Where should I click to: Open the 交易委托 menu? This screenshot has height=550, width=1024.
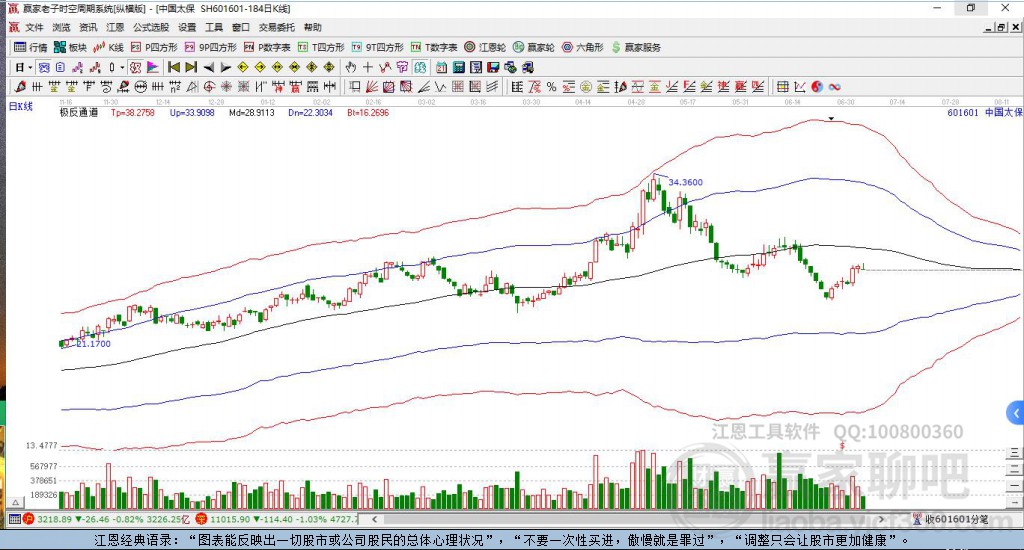coord(277,27)
